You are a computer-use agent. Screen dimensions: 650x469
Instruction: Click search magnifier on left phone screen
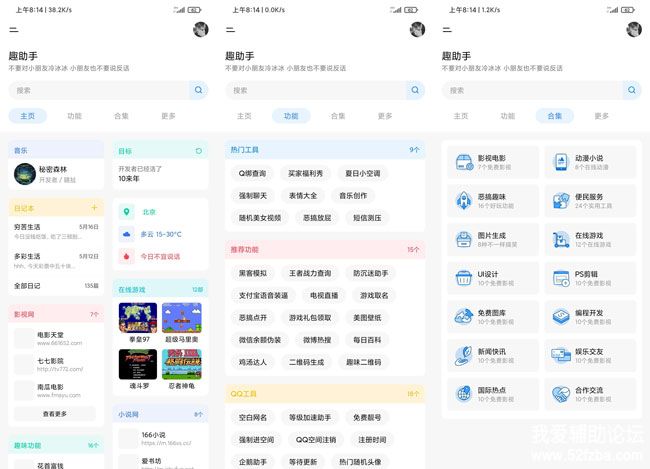tap(199, 90)
